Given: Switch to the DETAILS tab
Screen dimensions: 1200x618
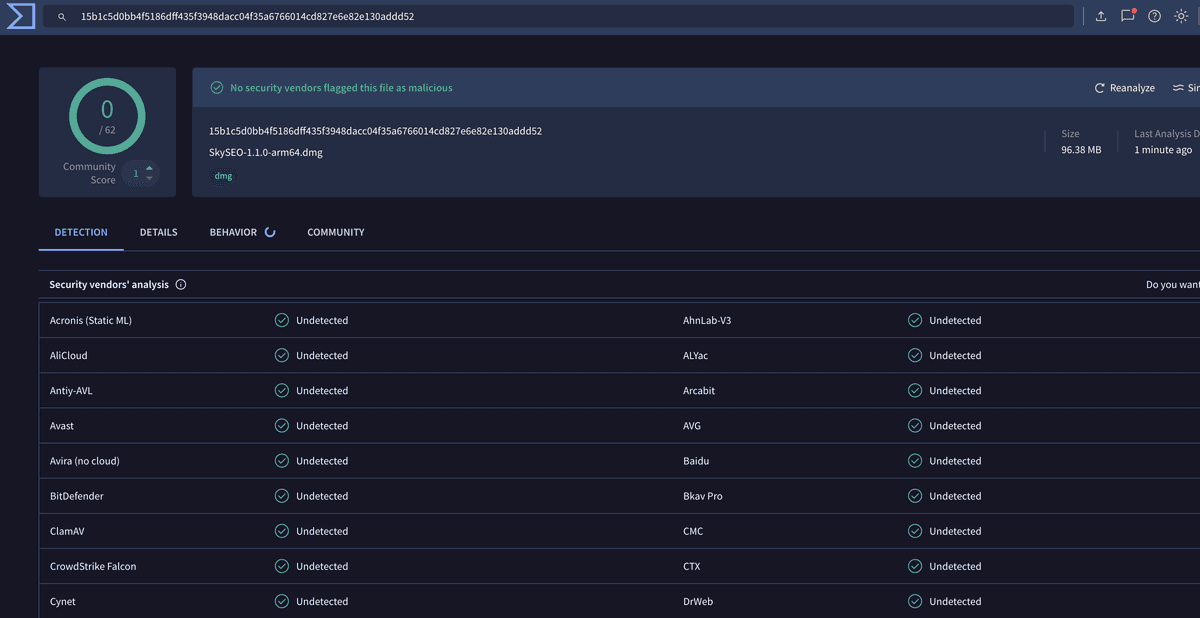Looking at the screenshot, I should click(158, 232).
